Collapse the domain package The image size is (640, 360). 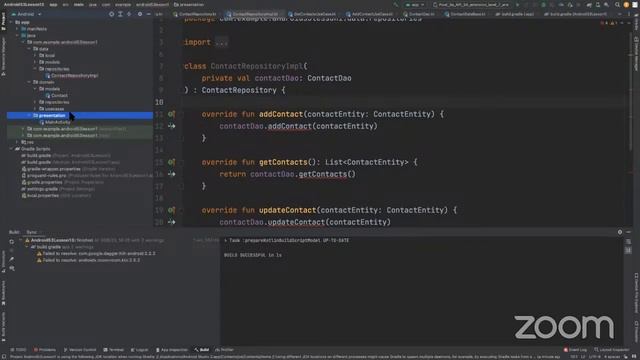[29, 82]
